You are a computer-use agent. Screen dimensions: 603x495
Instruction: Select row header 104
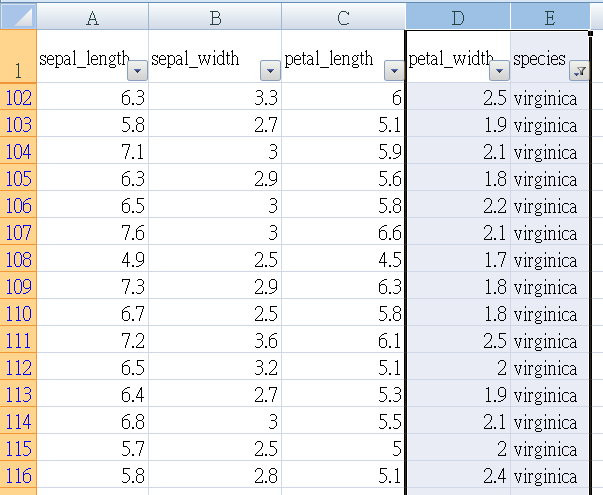(x=18, y=150)
